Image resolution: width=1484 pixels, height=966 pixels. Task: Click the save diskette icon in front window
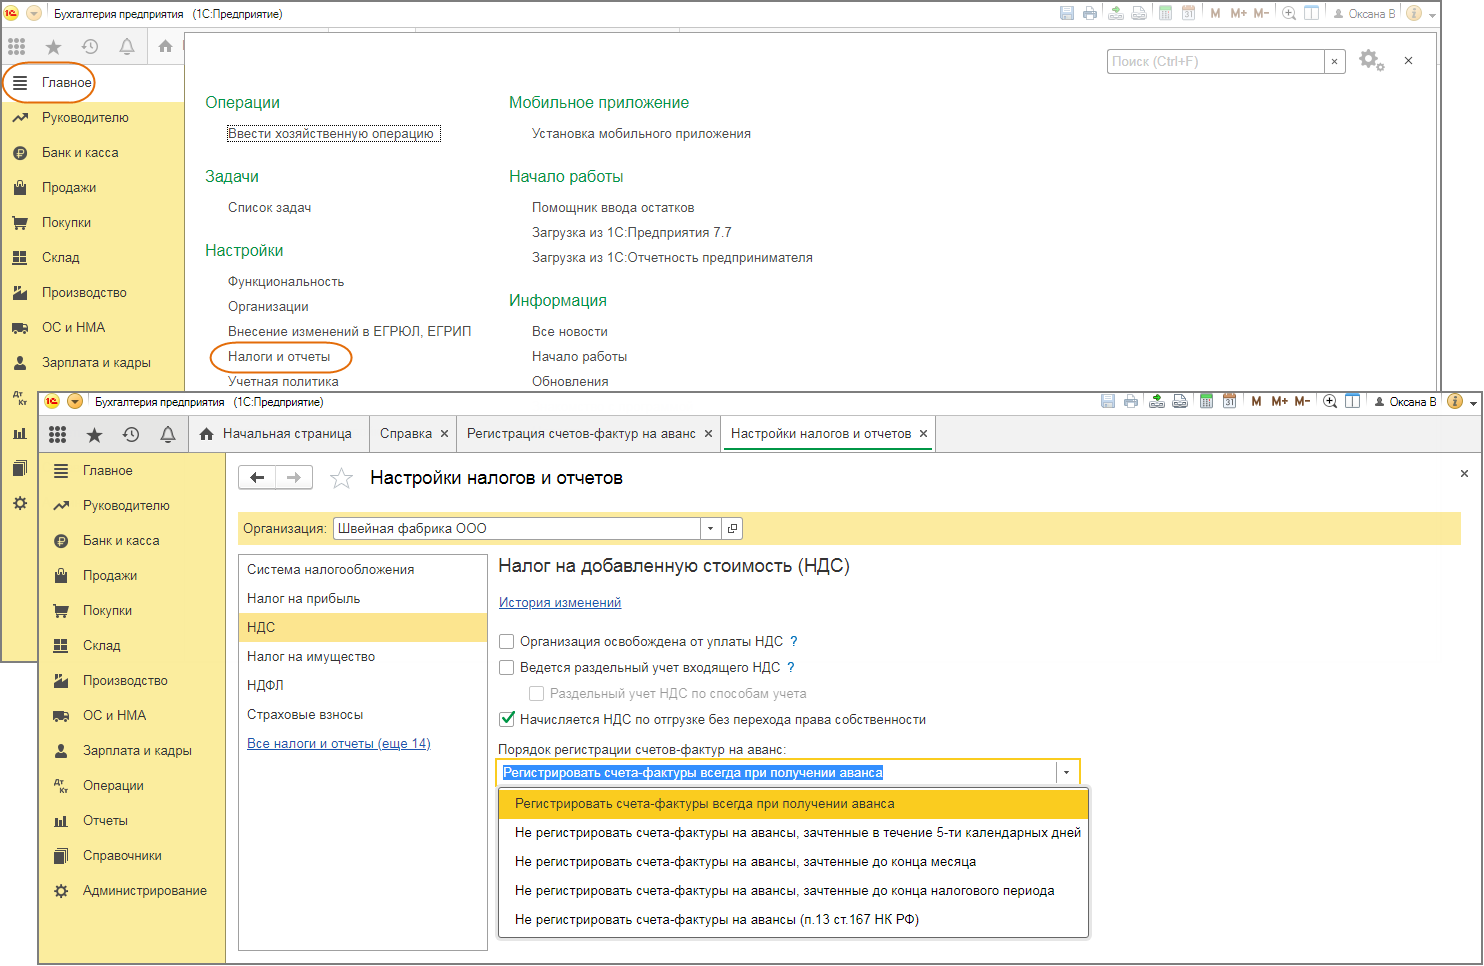coord(1108,401)
